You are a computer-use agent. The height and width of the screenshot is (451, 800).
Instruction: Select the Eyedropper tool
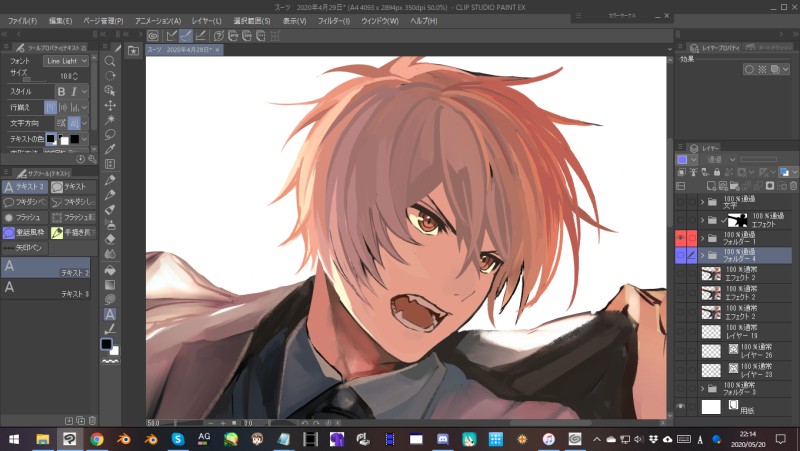point(110,149)
